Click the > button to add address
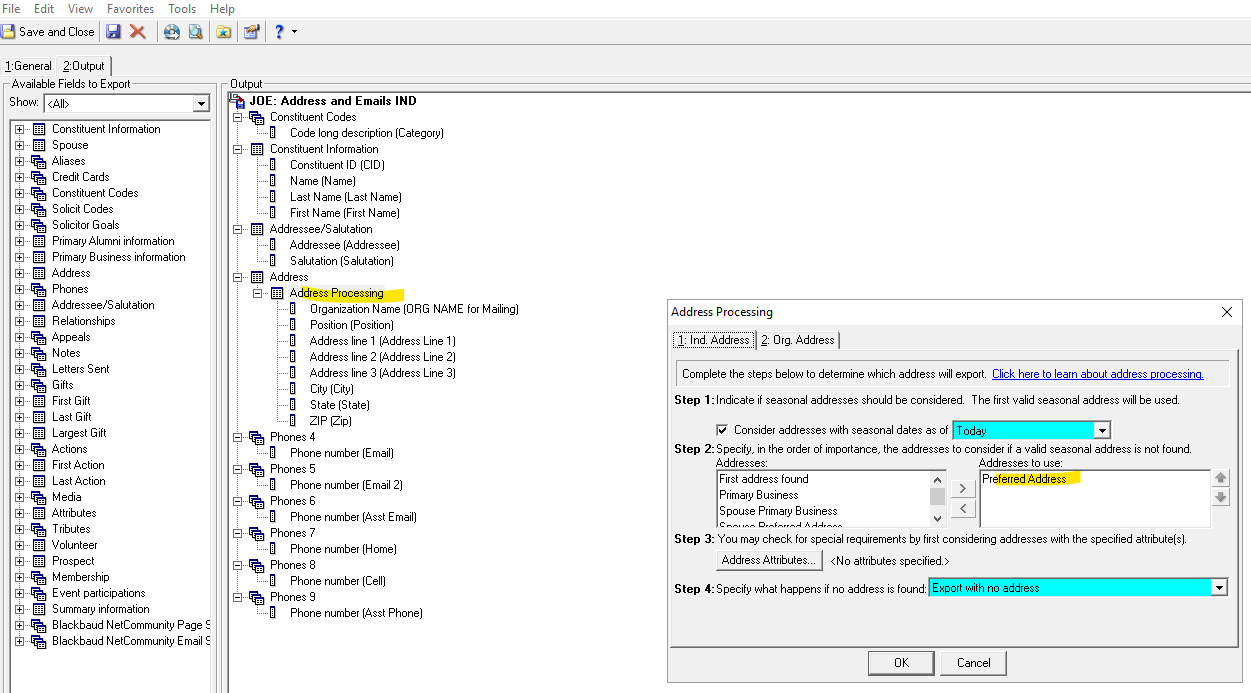Screen dimensions: 1251x693 [x=961, y=488]
